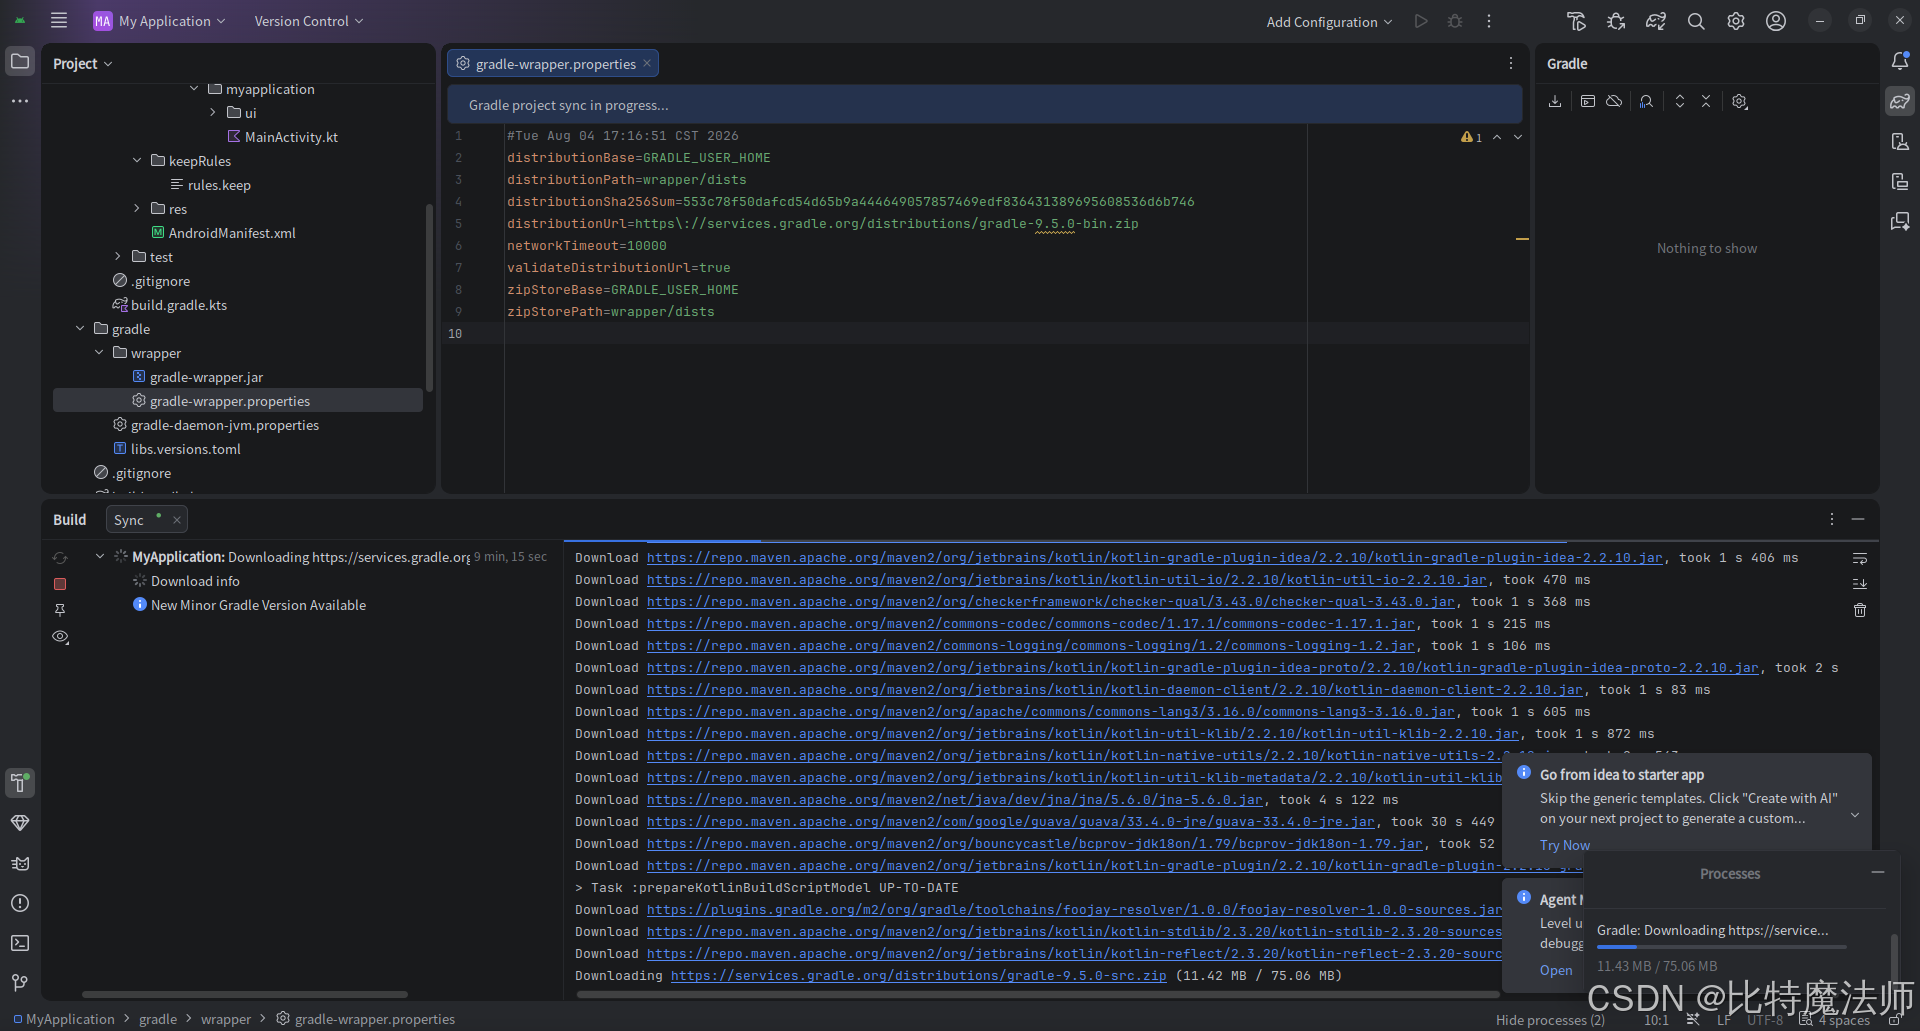Open the Logcat tool window icon
The height and width of the screenshot is (1031, 1920).
point(20,863)
